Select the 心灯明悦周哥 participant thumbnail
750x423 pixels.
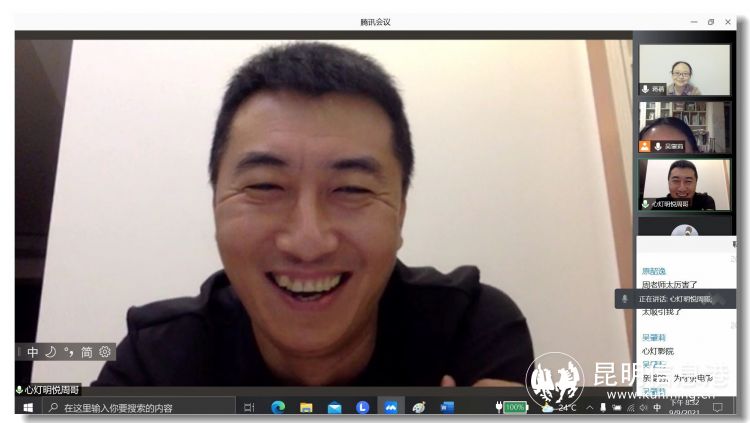[684, 185]
